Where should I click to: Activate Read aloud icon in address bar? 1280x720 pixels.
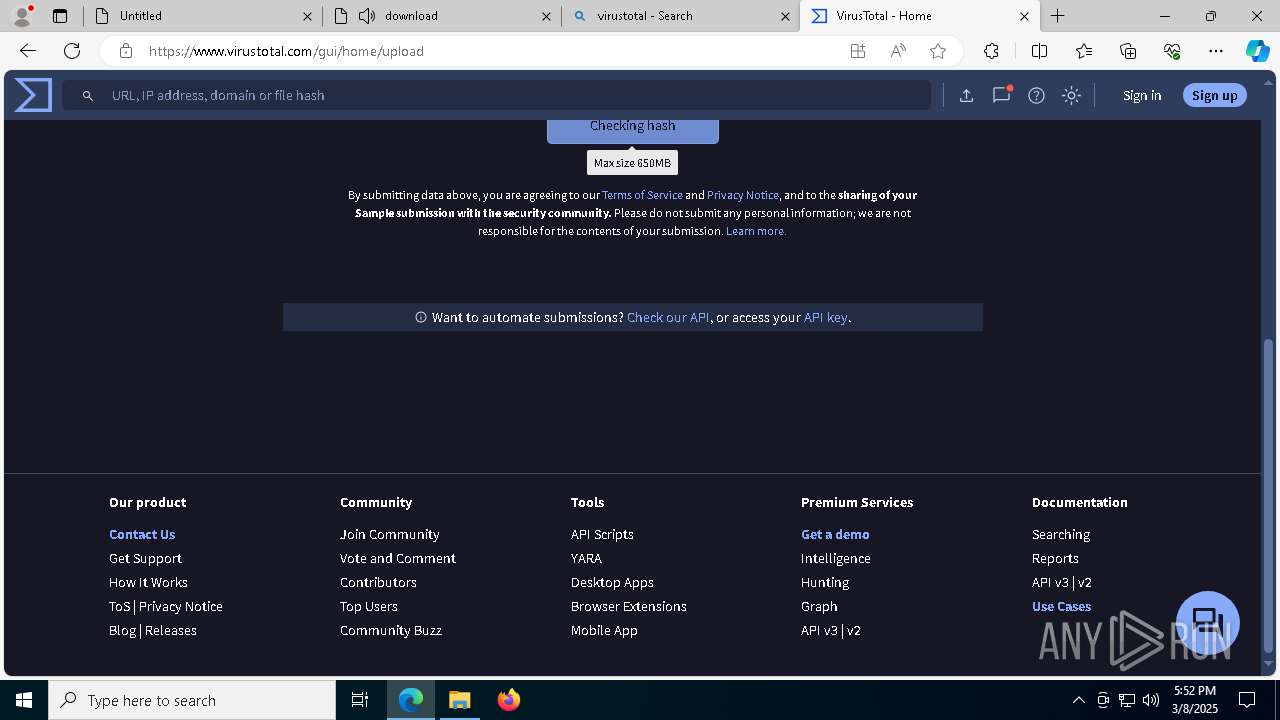tap(898, 51)
